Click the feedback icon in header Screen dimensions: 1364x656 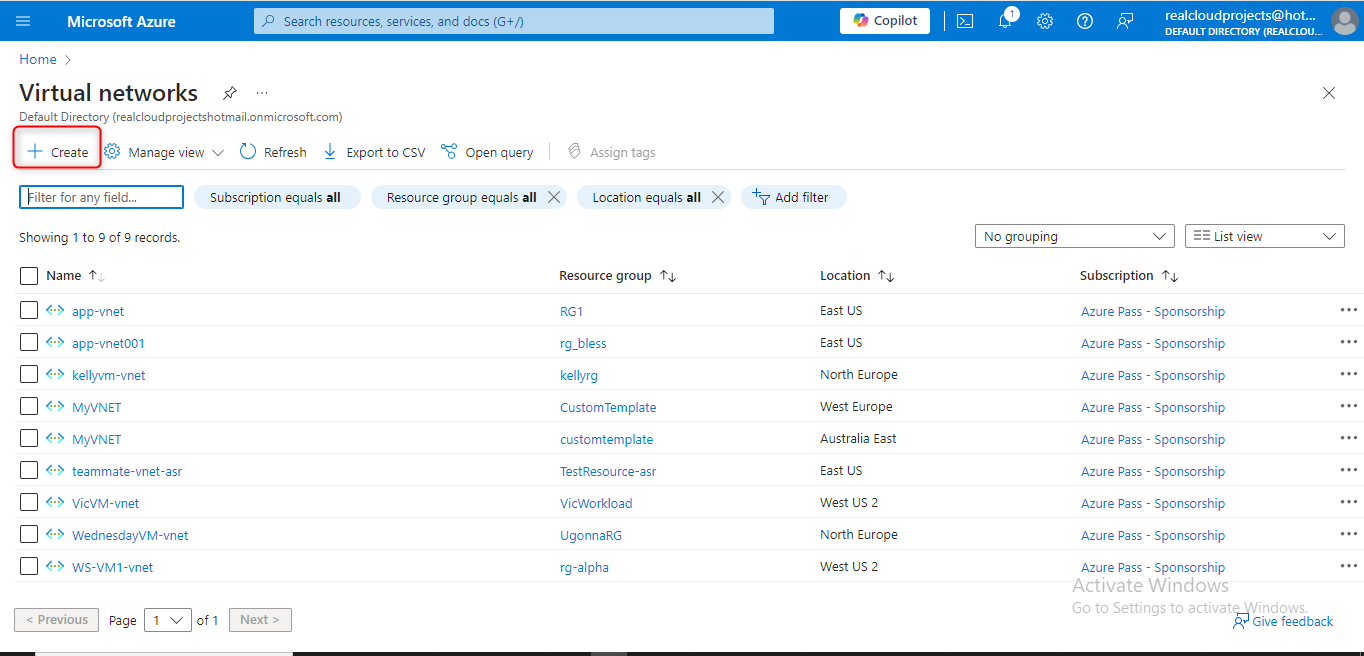(x=1125, y=21)
